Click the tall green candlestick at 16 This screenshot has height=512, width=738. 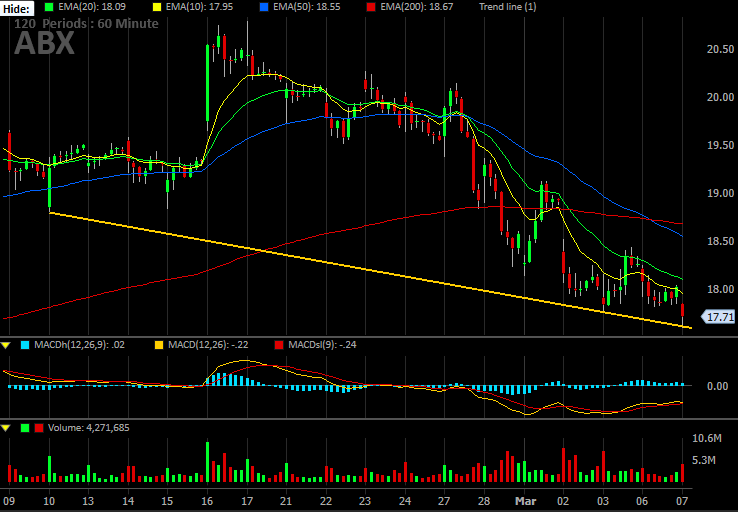[208, 83]
